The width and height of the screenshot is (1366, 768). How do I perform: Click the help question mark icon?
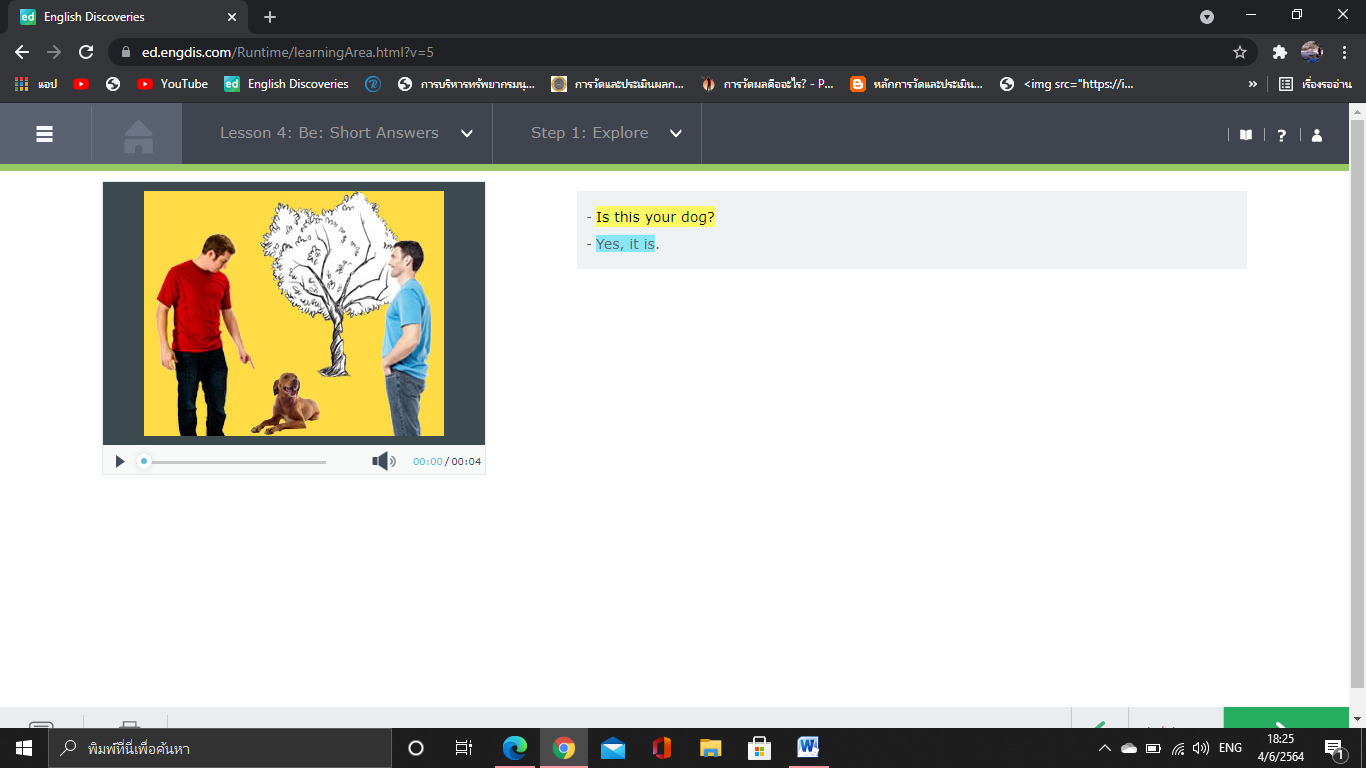pyautogui.click(x=1281, y=135)
